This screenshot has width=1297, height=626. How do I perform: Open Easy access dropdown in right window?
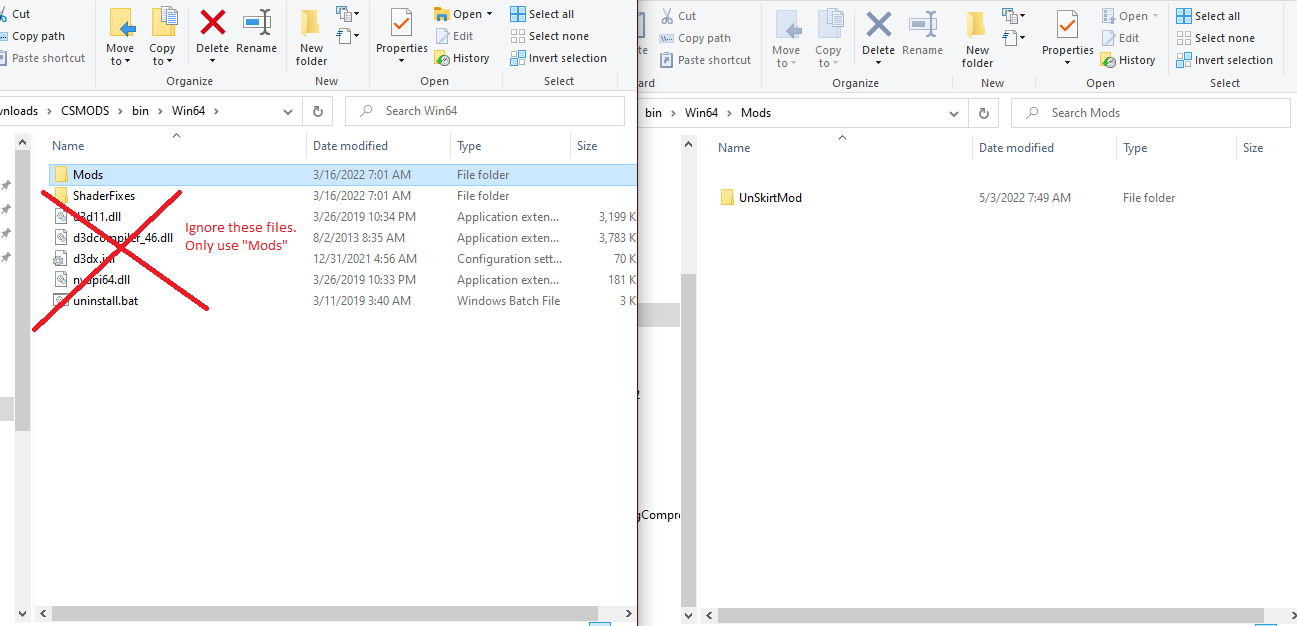point(1014,38)
